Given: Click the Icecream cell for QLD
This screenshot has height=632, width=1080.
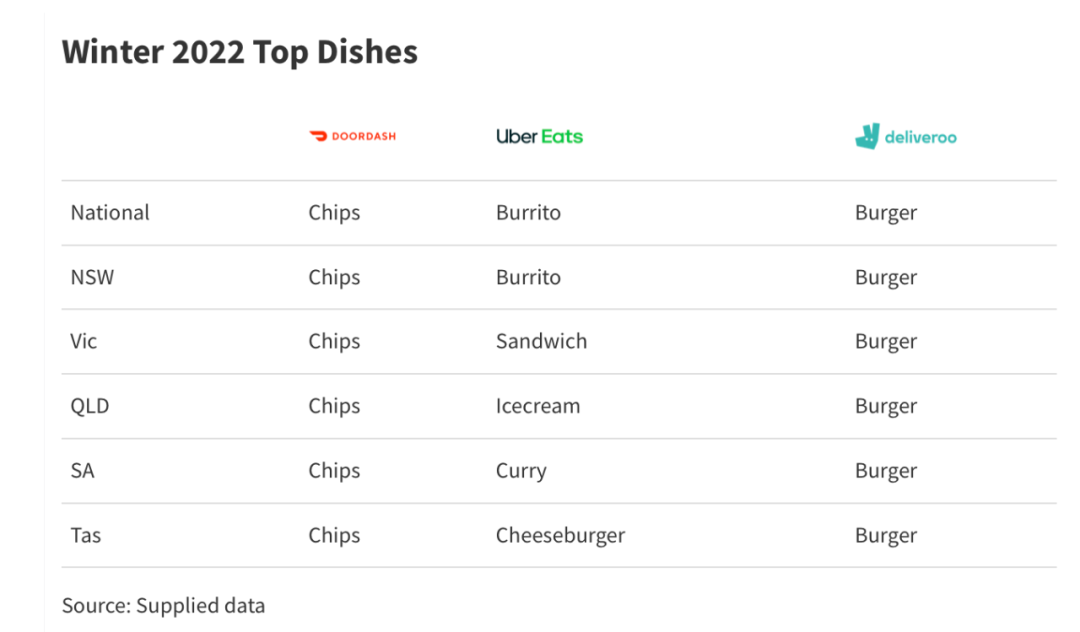Looking at the screenshot, I should (x=538, y=406).
